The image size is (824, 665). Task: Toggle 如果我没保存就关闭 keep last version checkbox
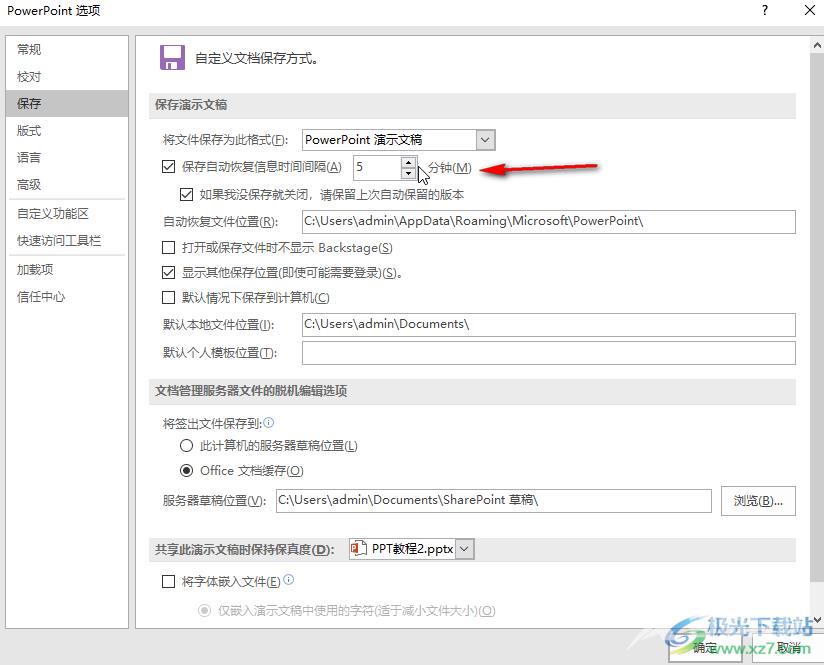coord(186,195)
